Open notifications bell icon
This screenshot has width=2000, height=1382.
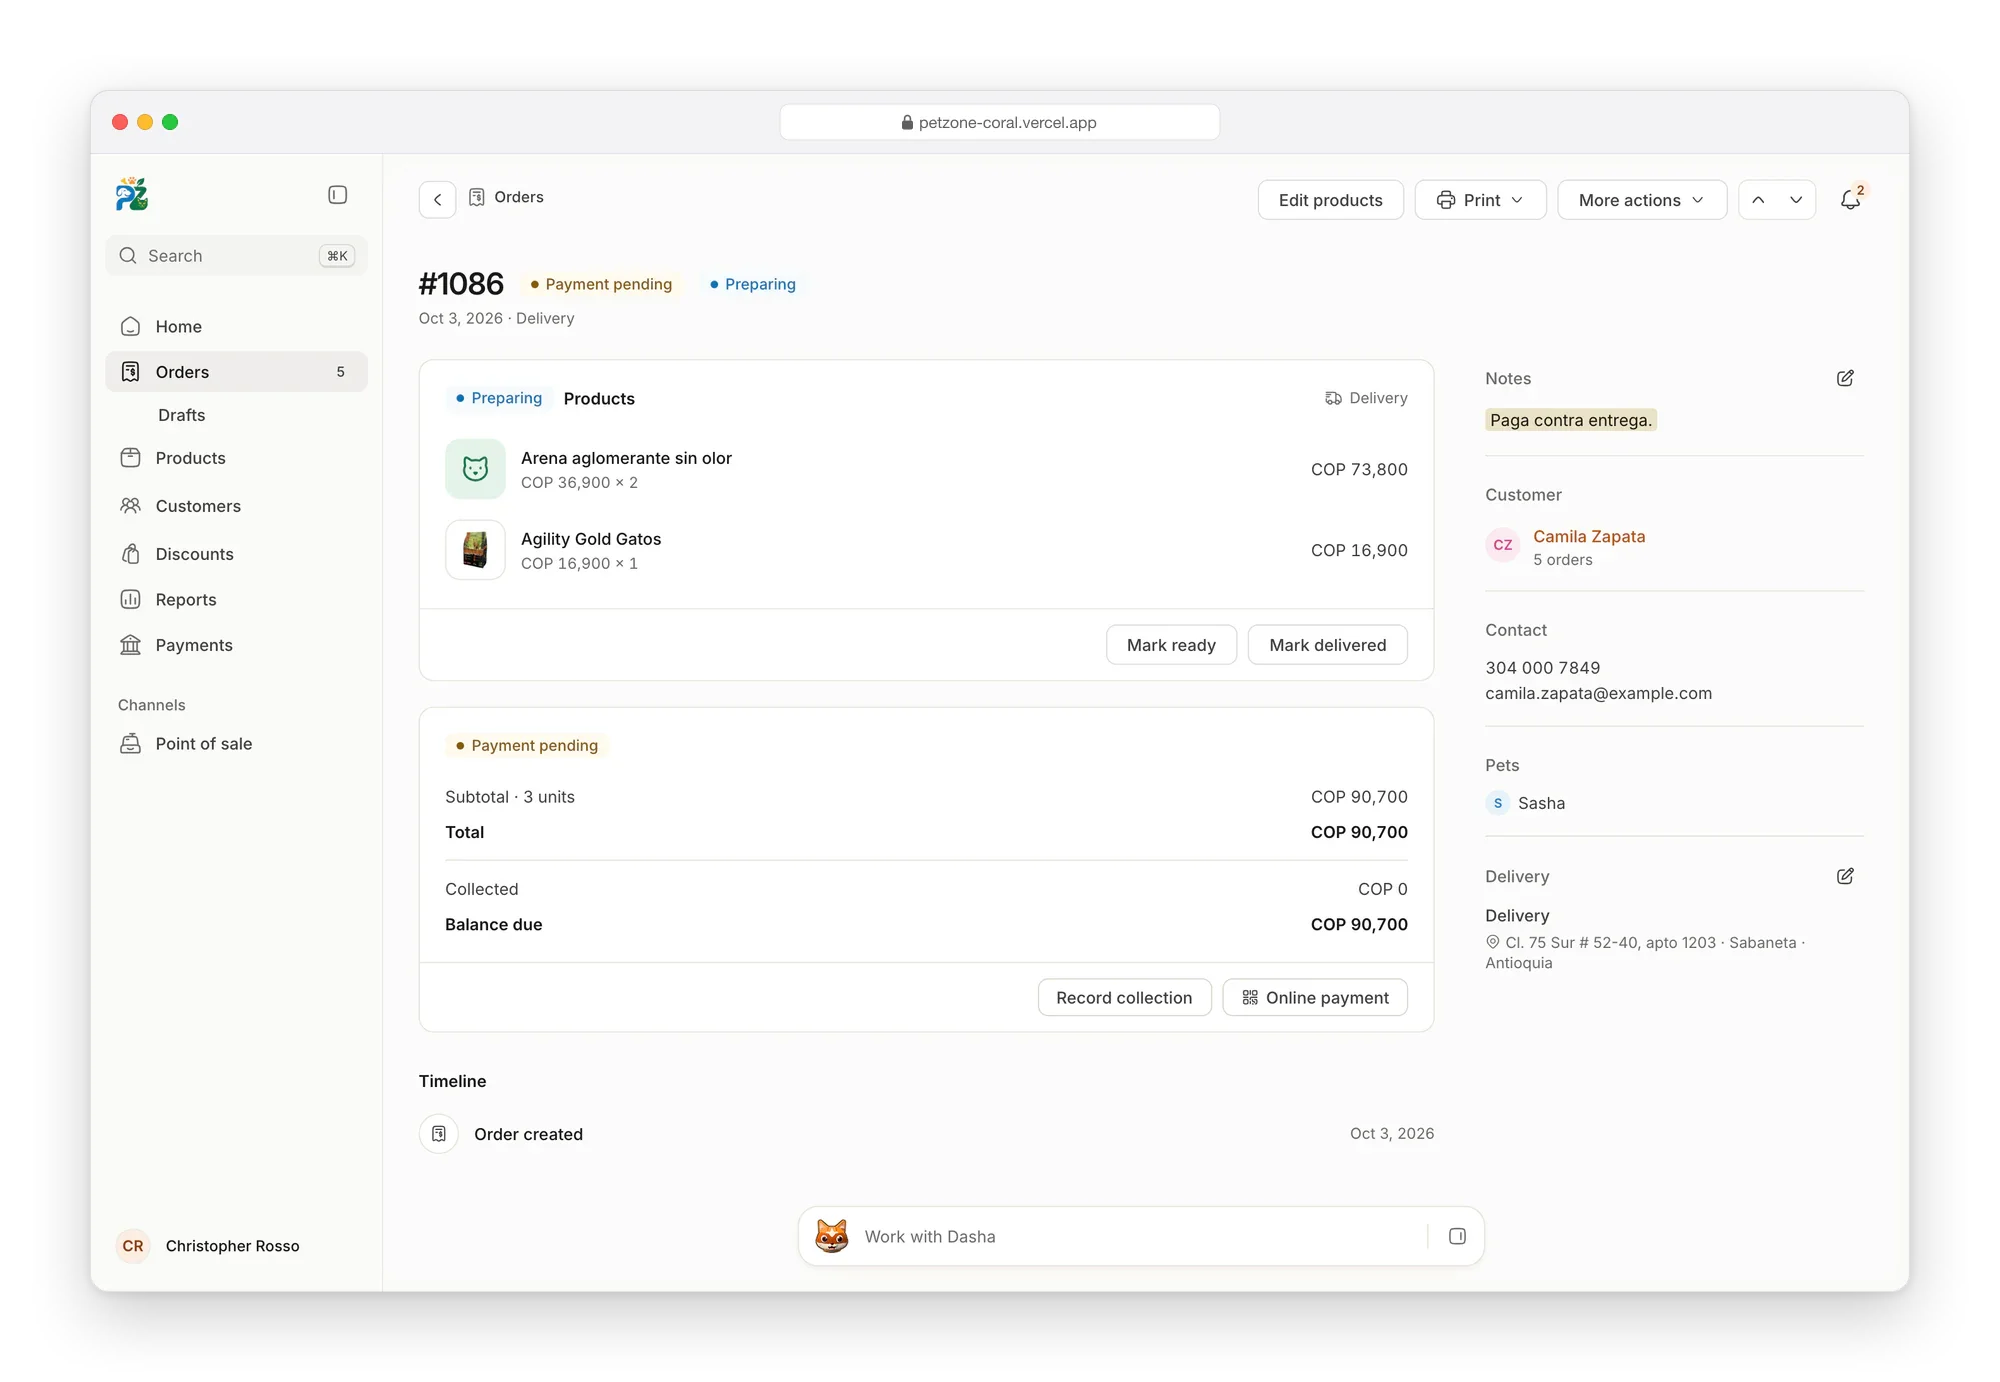pyautogui.click(x=1851, y=199)
